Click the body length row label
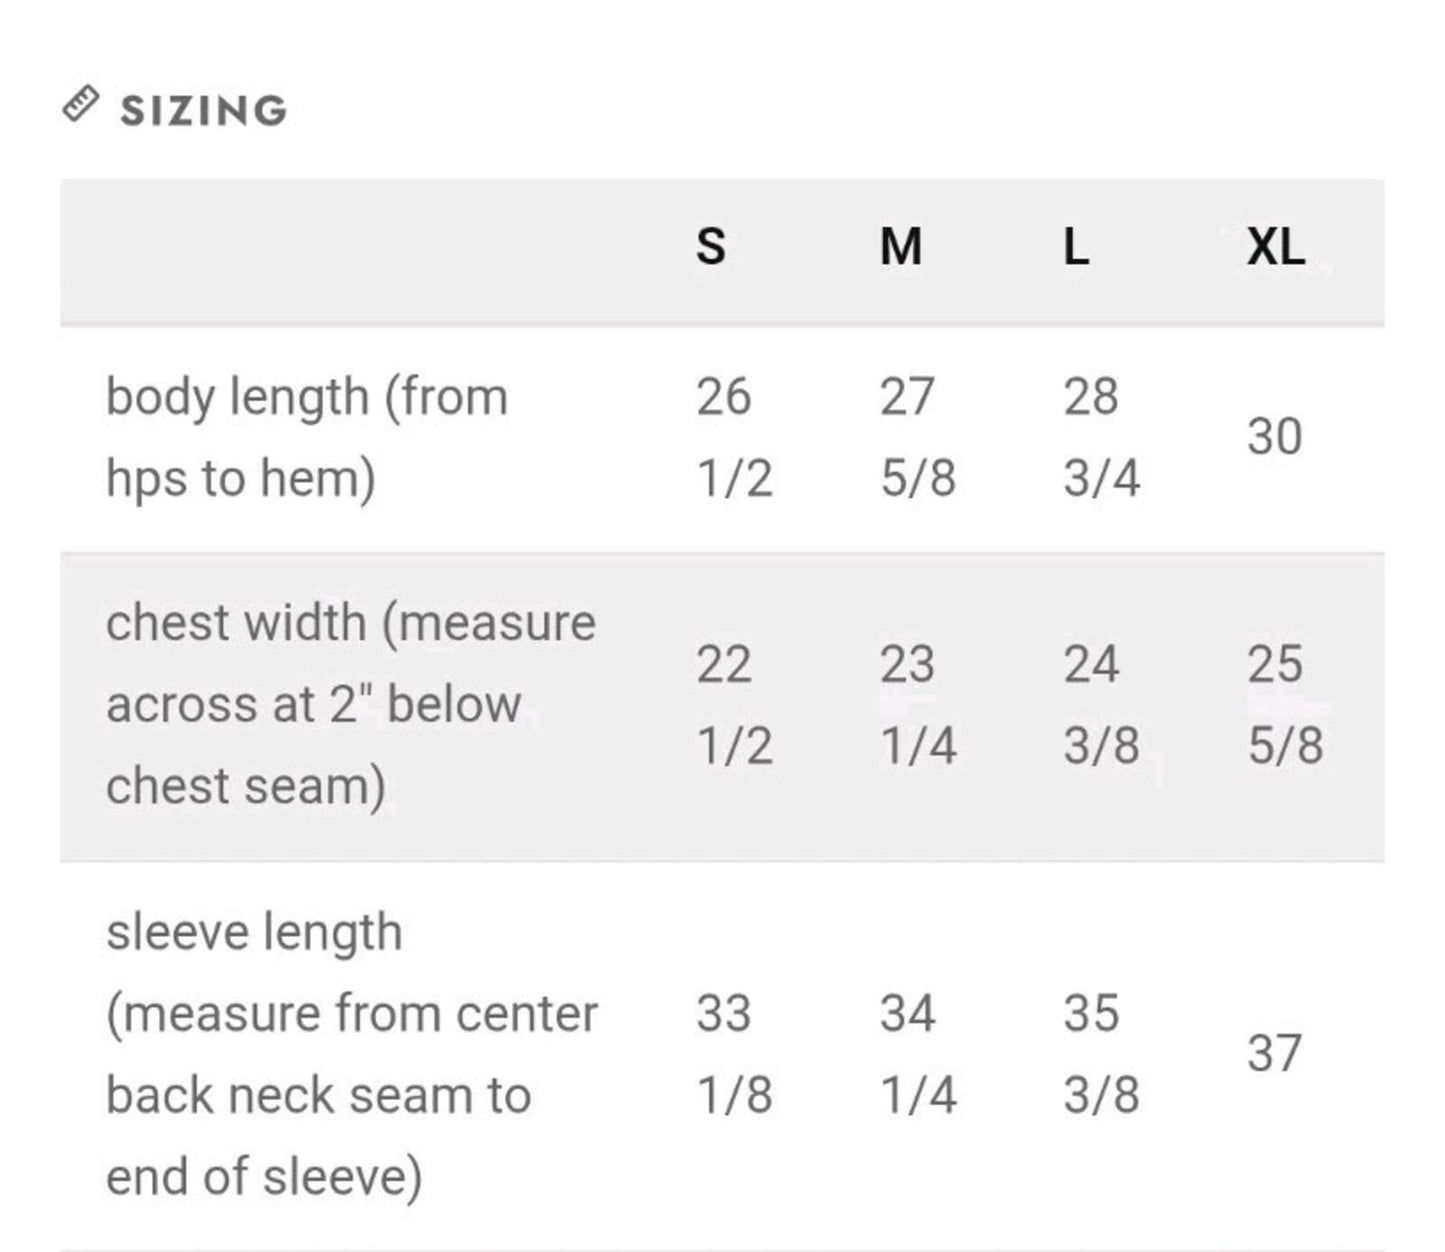The width and height of the screenshot is (1445, 1252). tap(307, 437)
